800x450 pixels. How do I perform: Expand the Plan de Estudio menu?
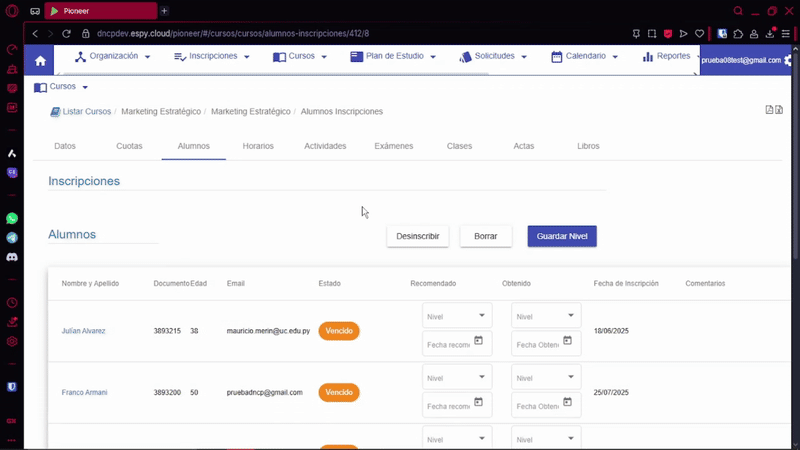point(393,57)
